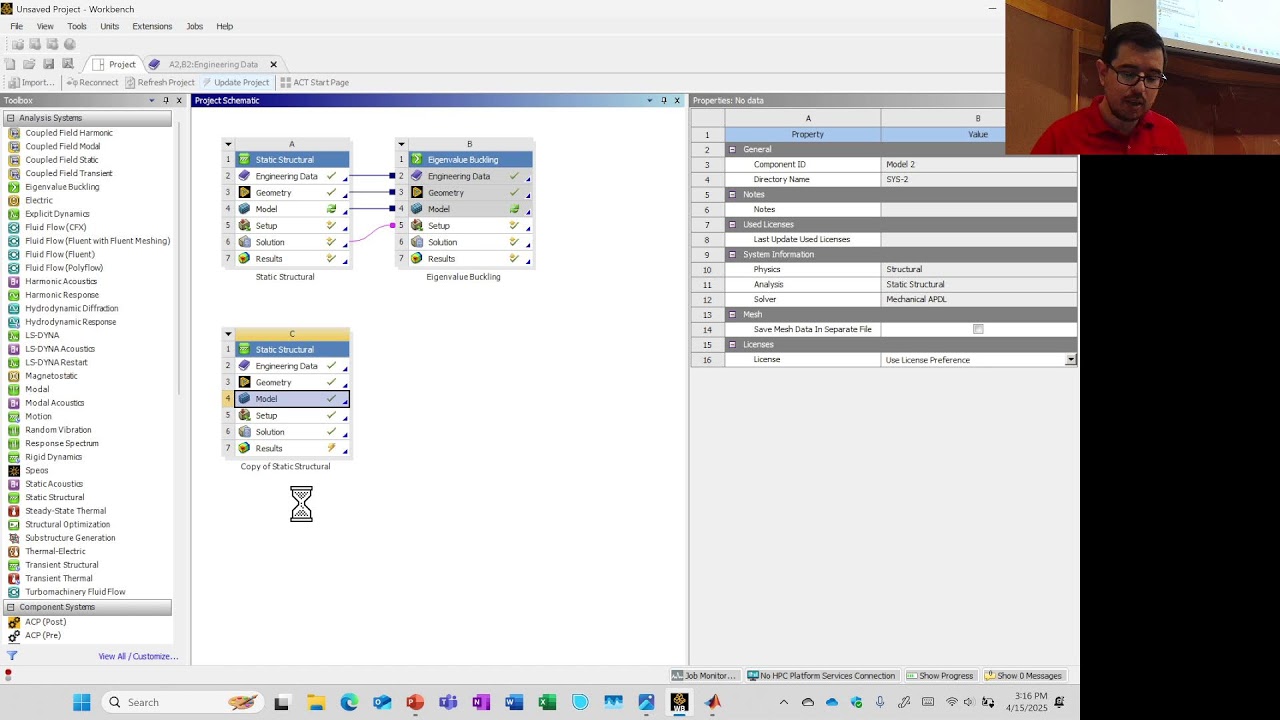The image size is (1280, 720).
Task: Click the Toolbox filter funnel icon
Action: coord(12,656)
